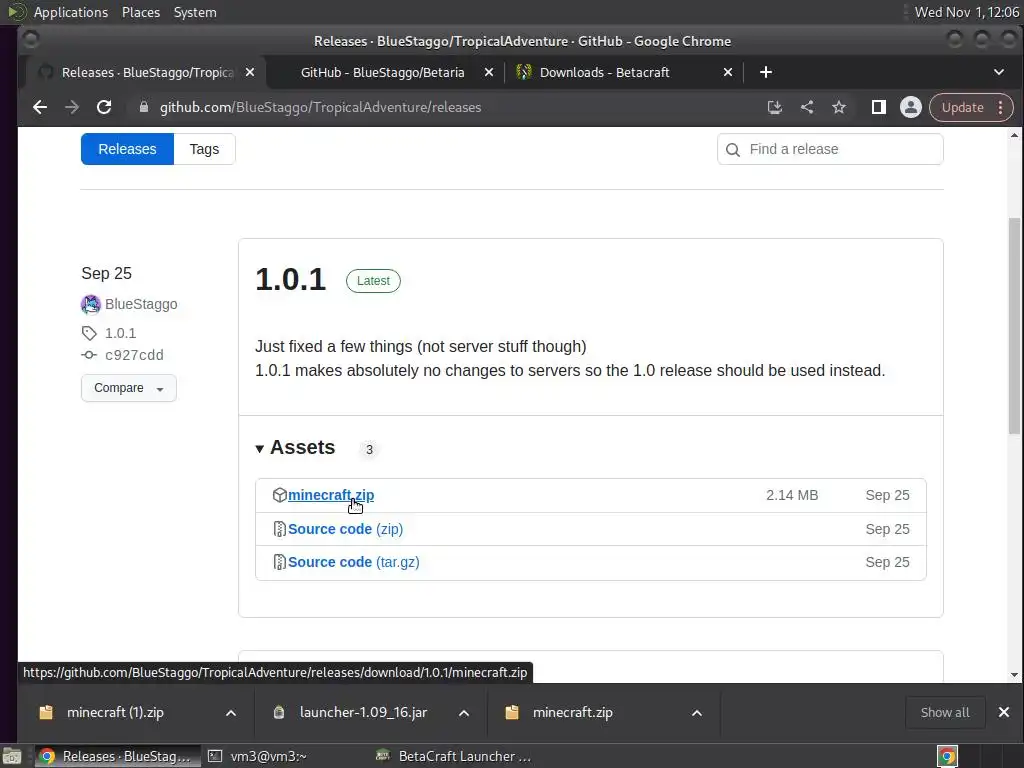Click the minecraft (1).zip file icon
Image resolution: width=1024 pixels, height=768 pixels.
46,712
